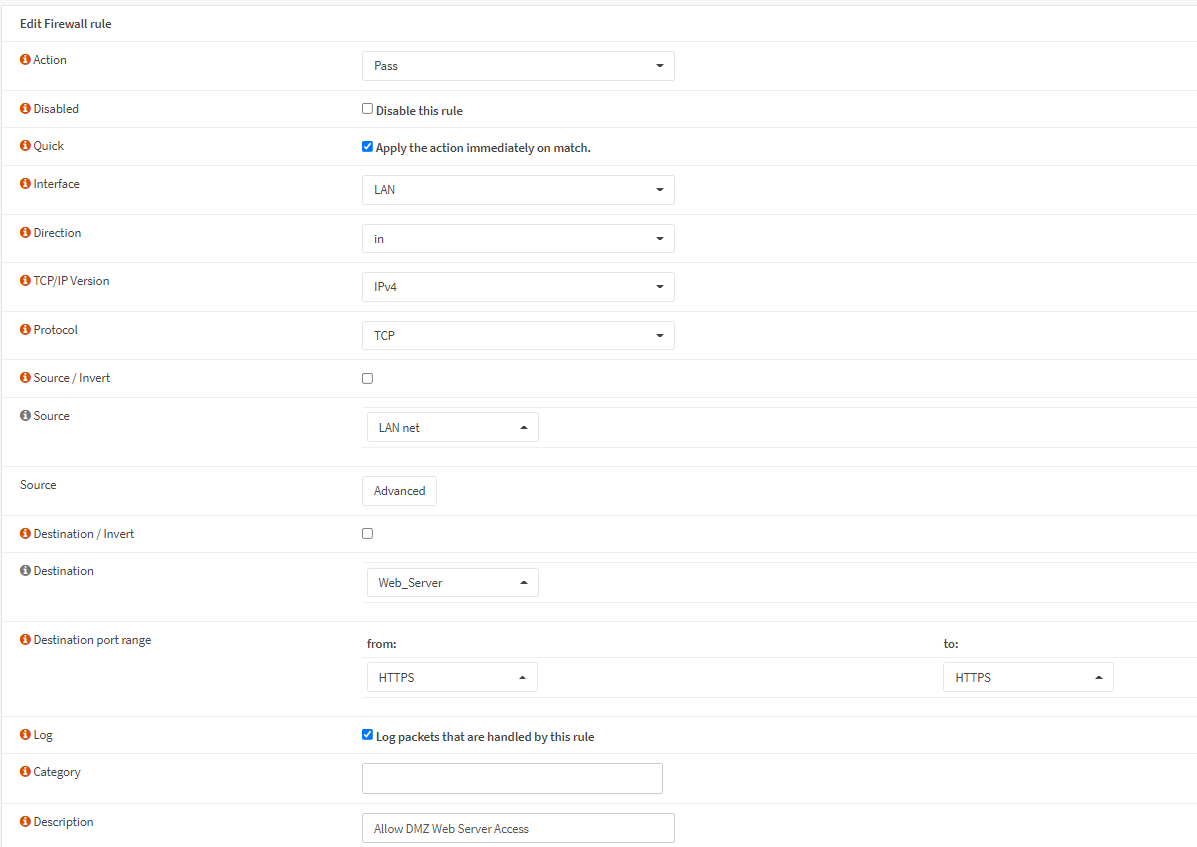Click the Interface help info icon
The height and width of the screenshot is (847, 1197).
pos(25,184)
